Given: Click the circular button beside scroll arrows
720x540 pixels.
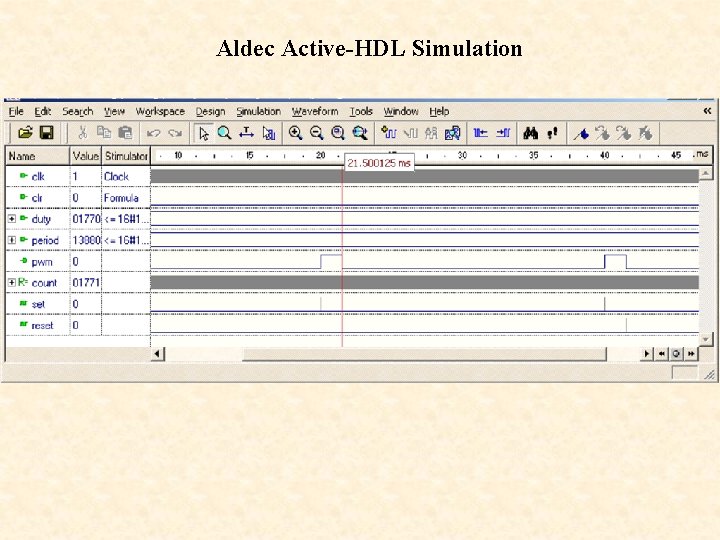Looking at the screenshot, I should click(x=676, y=354).
